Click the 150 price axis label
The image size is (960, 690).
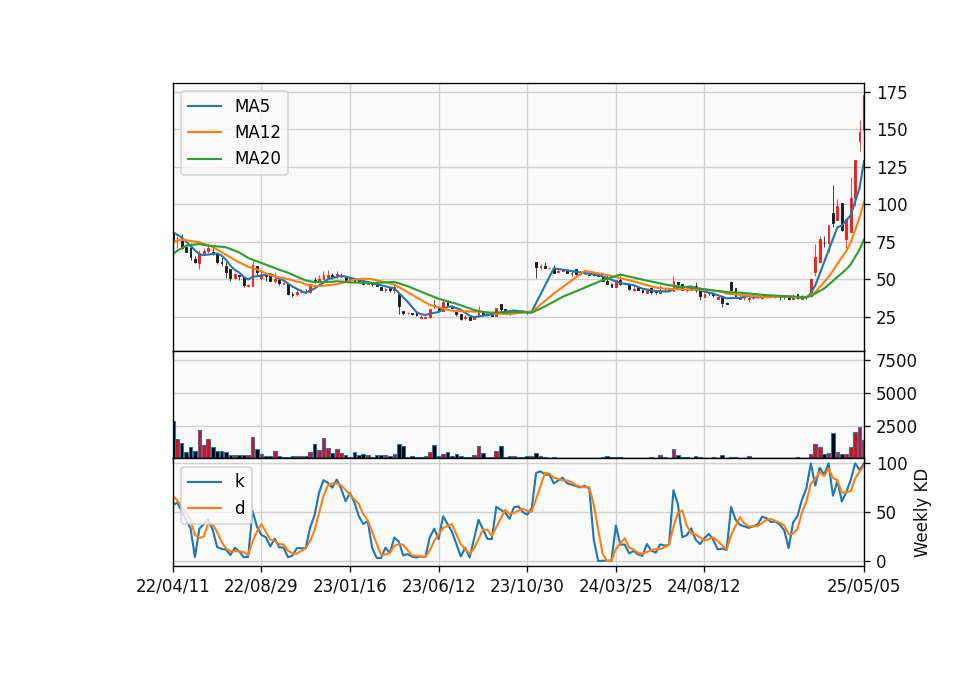(x=892, y=130)
